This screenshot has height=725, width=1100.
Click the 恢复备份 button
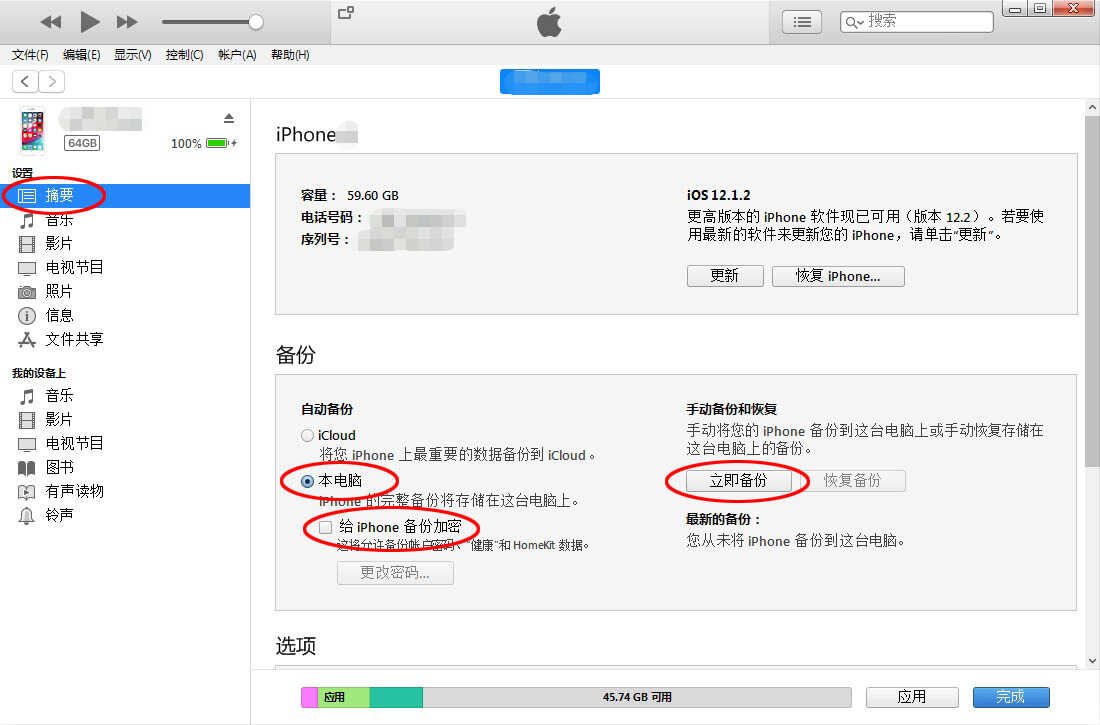[852, 481]
